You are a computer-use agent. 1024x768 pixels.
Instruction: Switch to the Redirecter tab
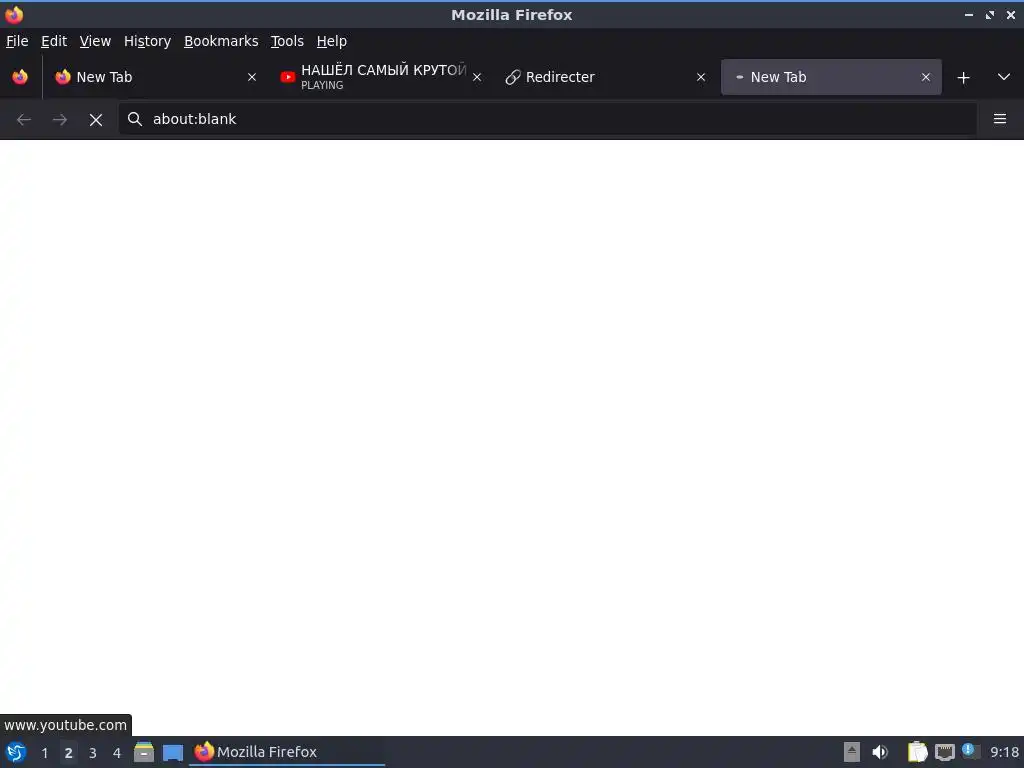click(x=606, y=77)
